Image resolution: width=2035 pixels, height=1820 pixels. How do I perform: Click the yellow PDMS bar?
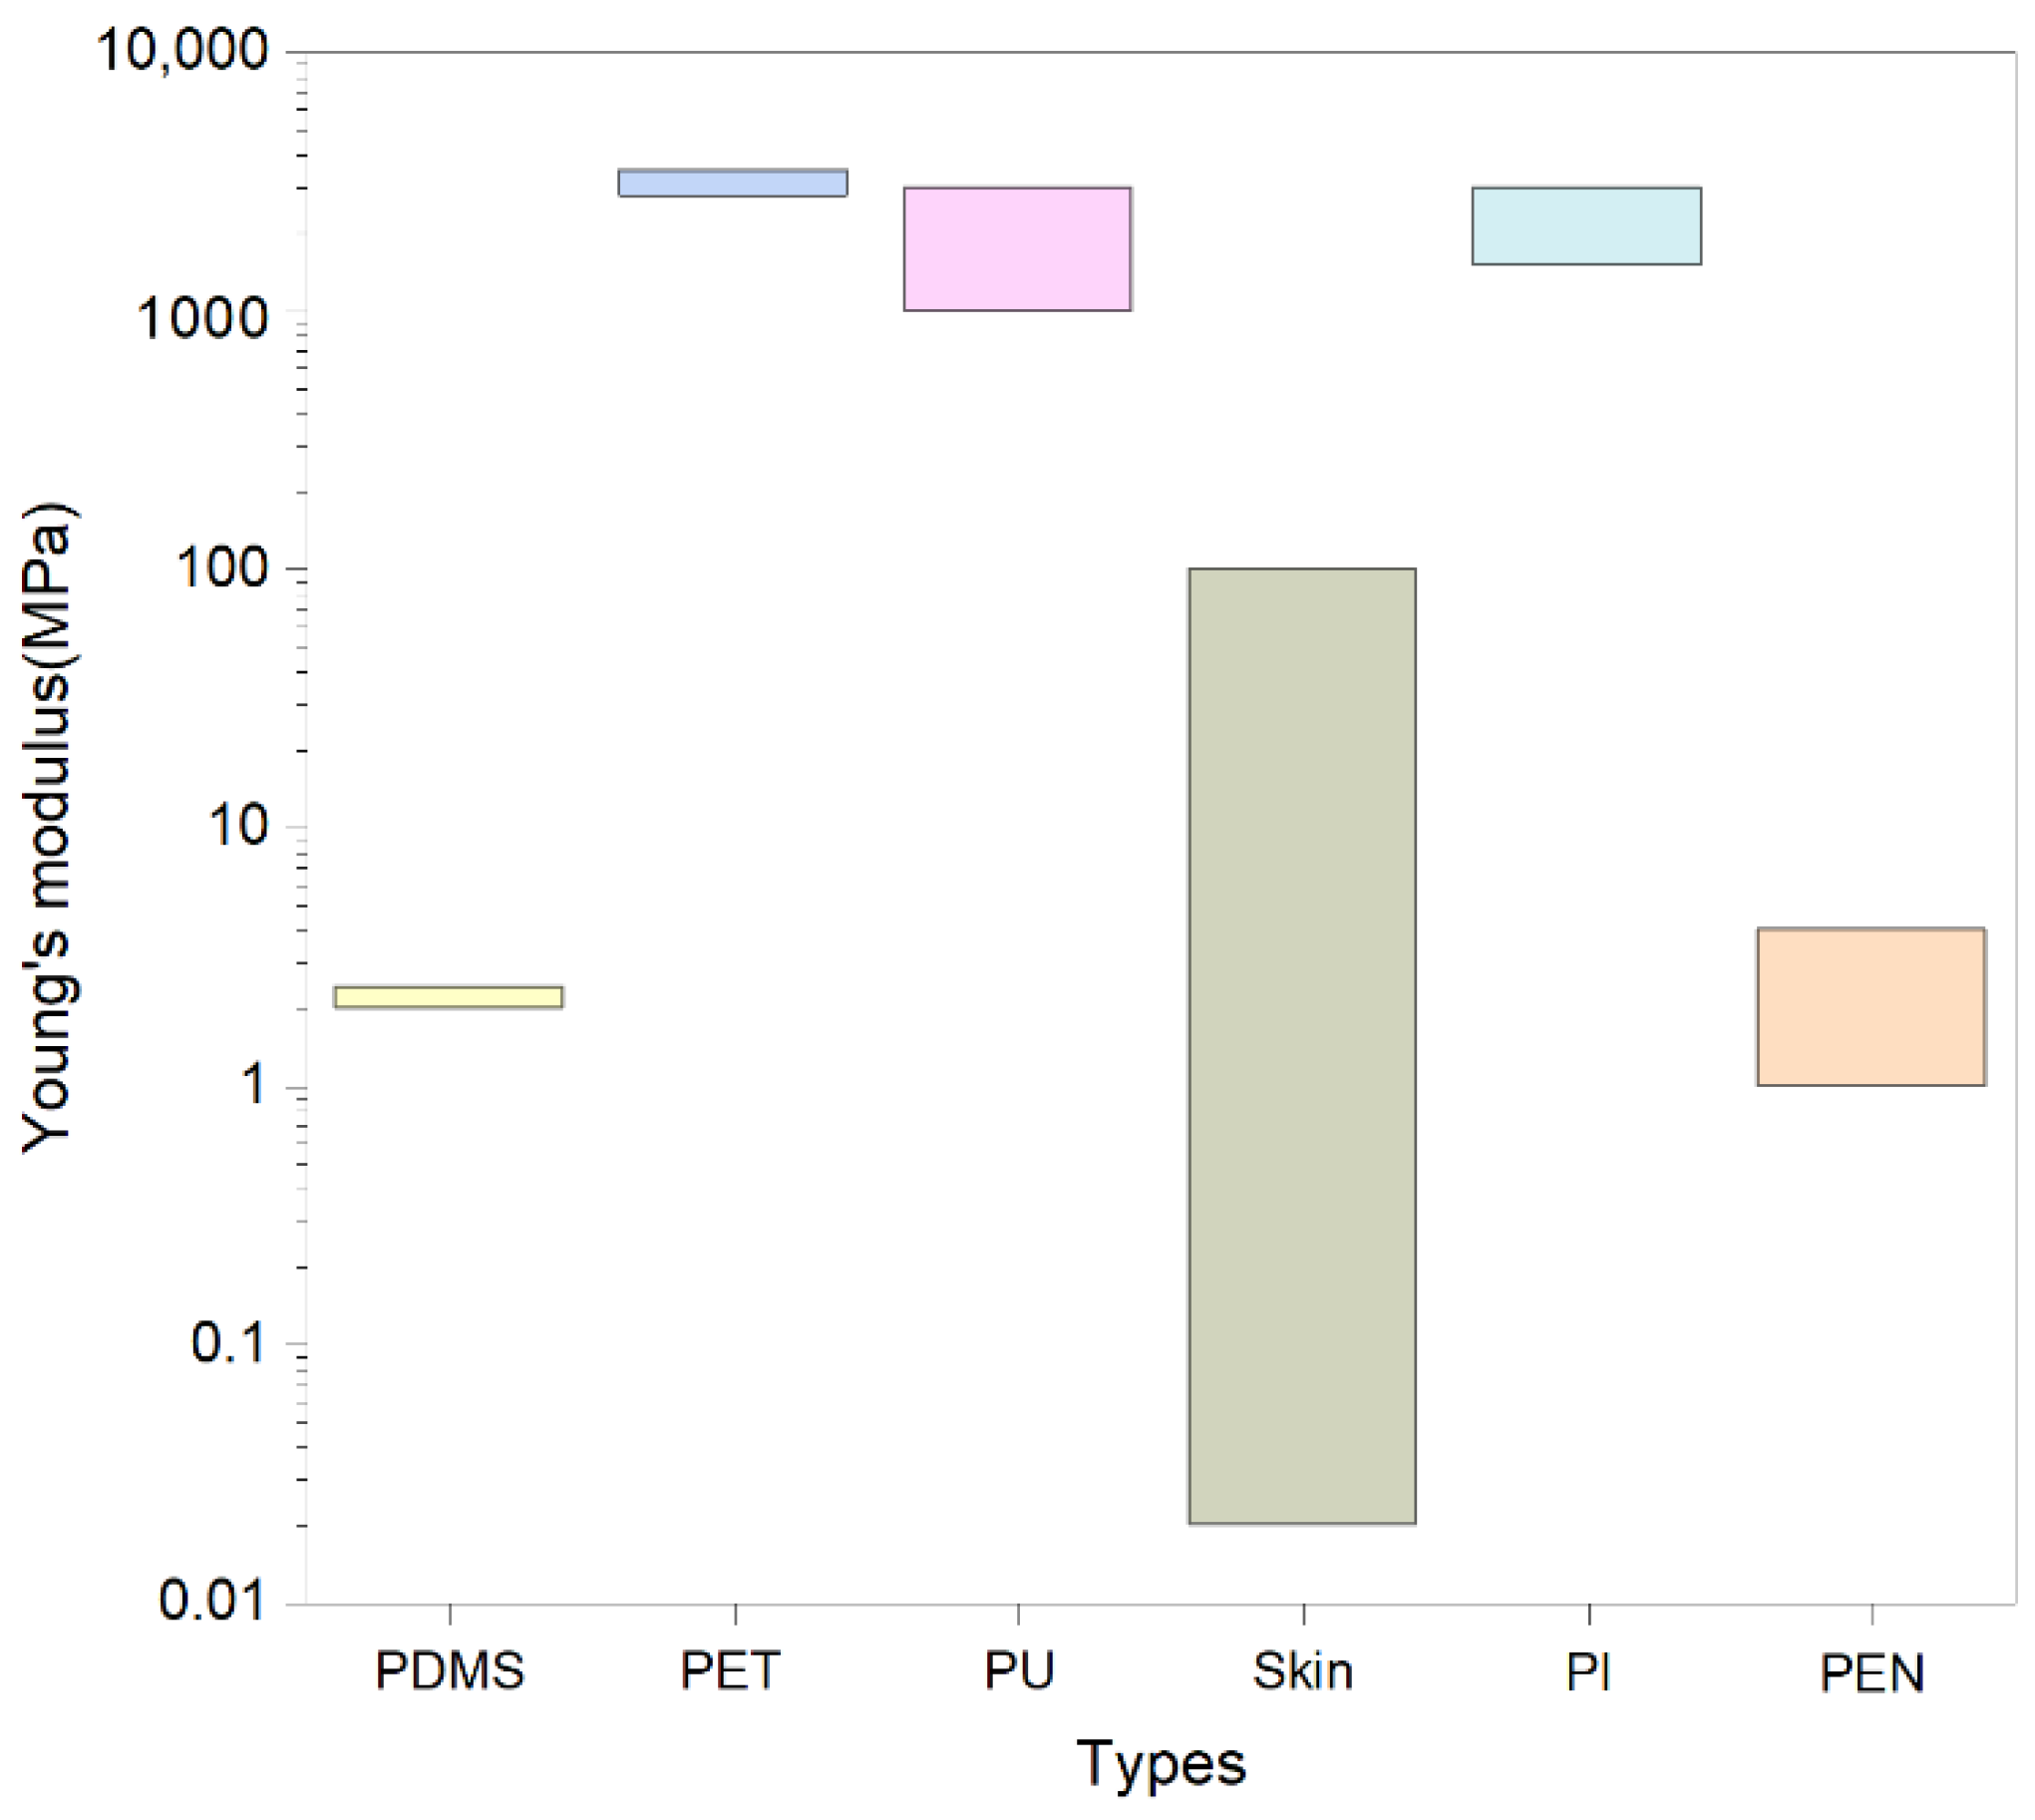tap(448, 996)
